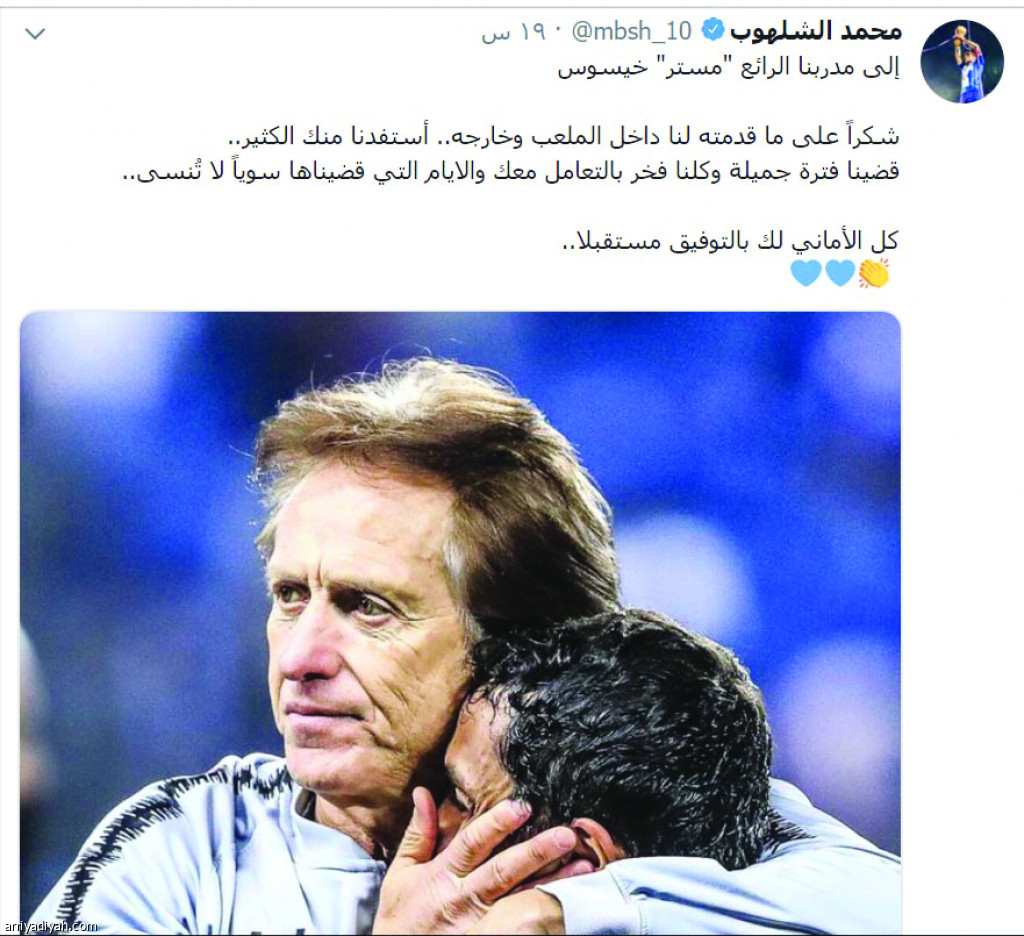Click the blue verified badge

712,31
